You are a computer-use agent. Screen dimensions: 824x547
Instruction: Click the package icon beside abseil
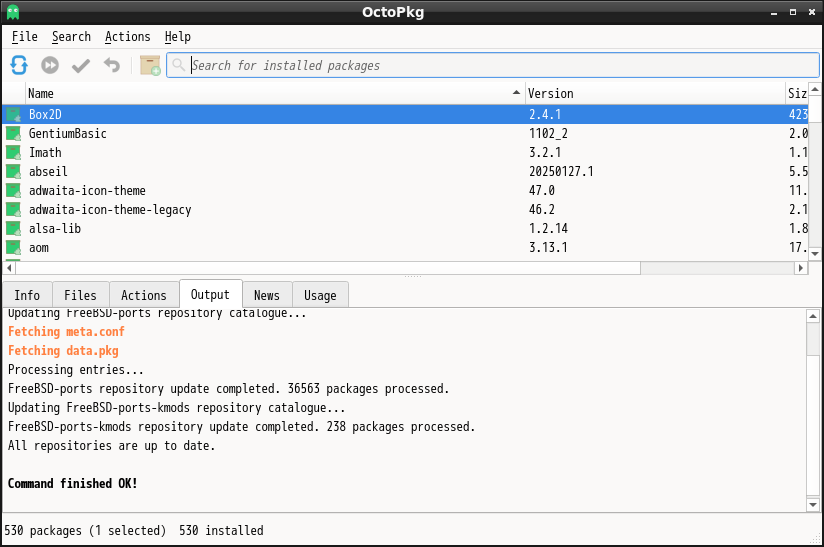13,171
